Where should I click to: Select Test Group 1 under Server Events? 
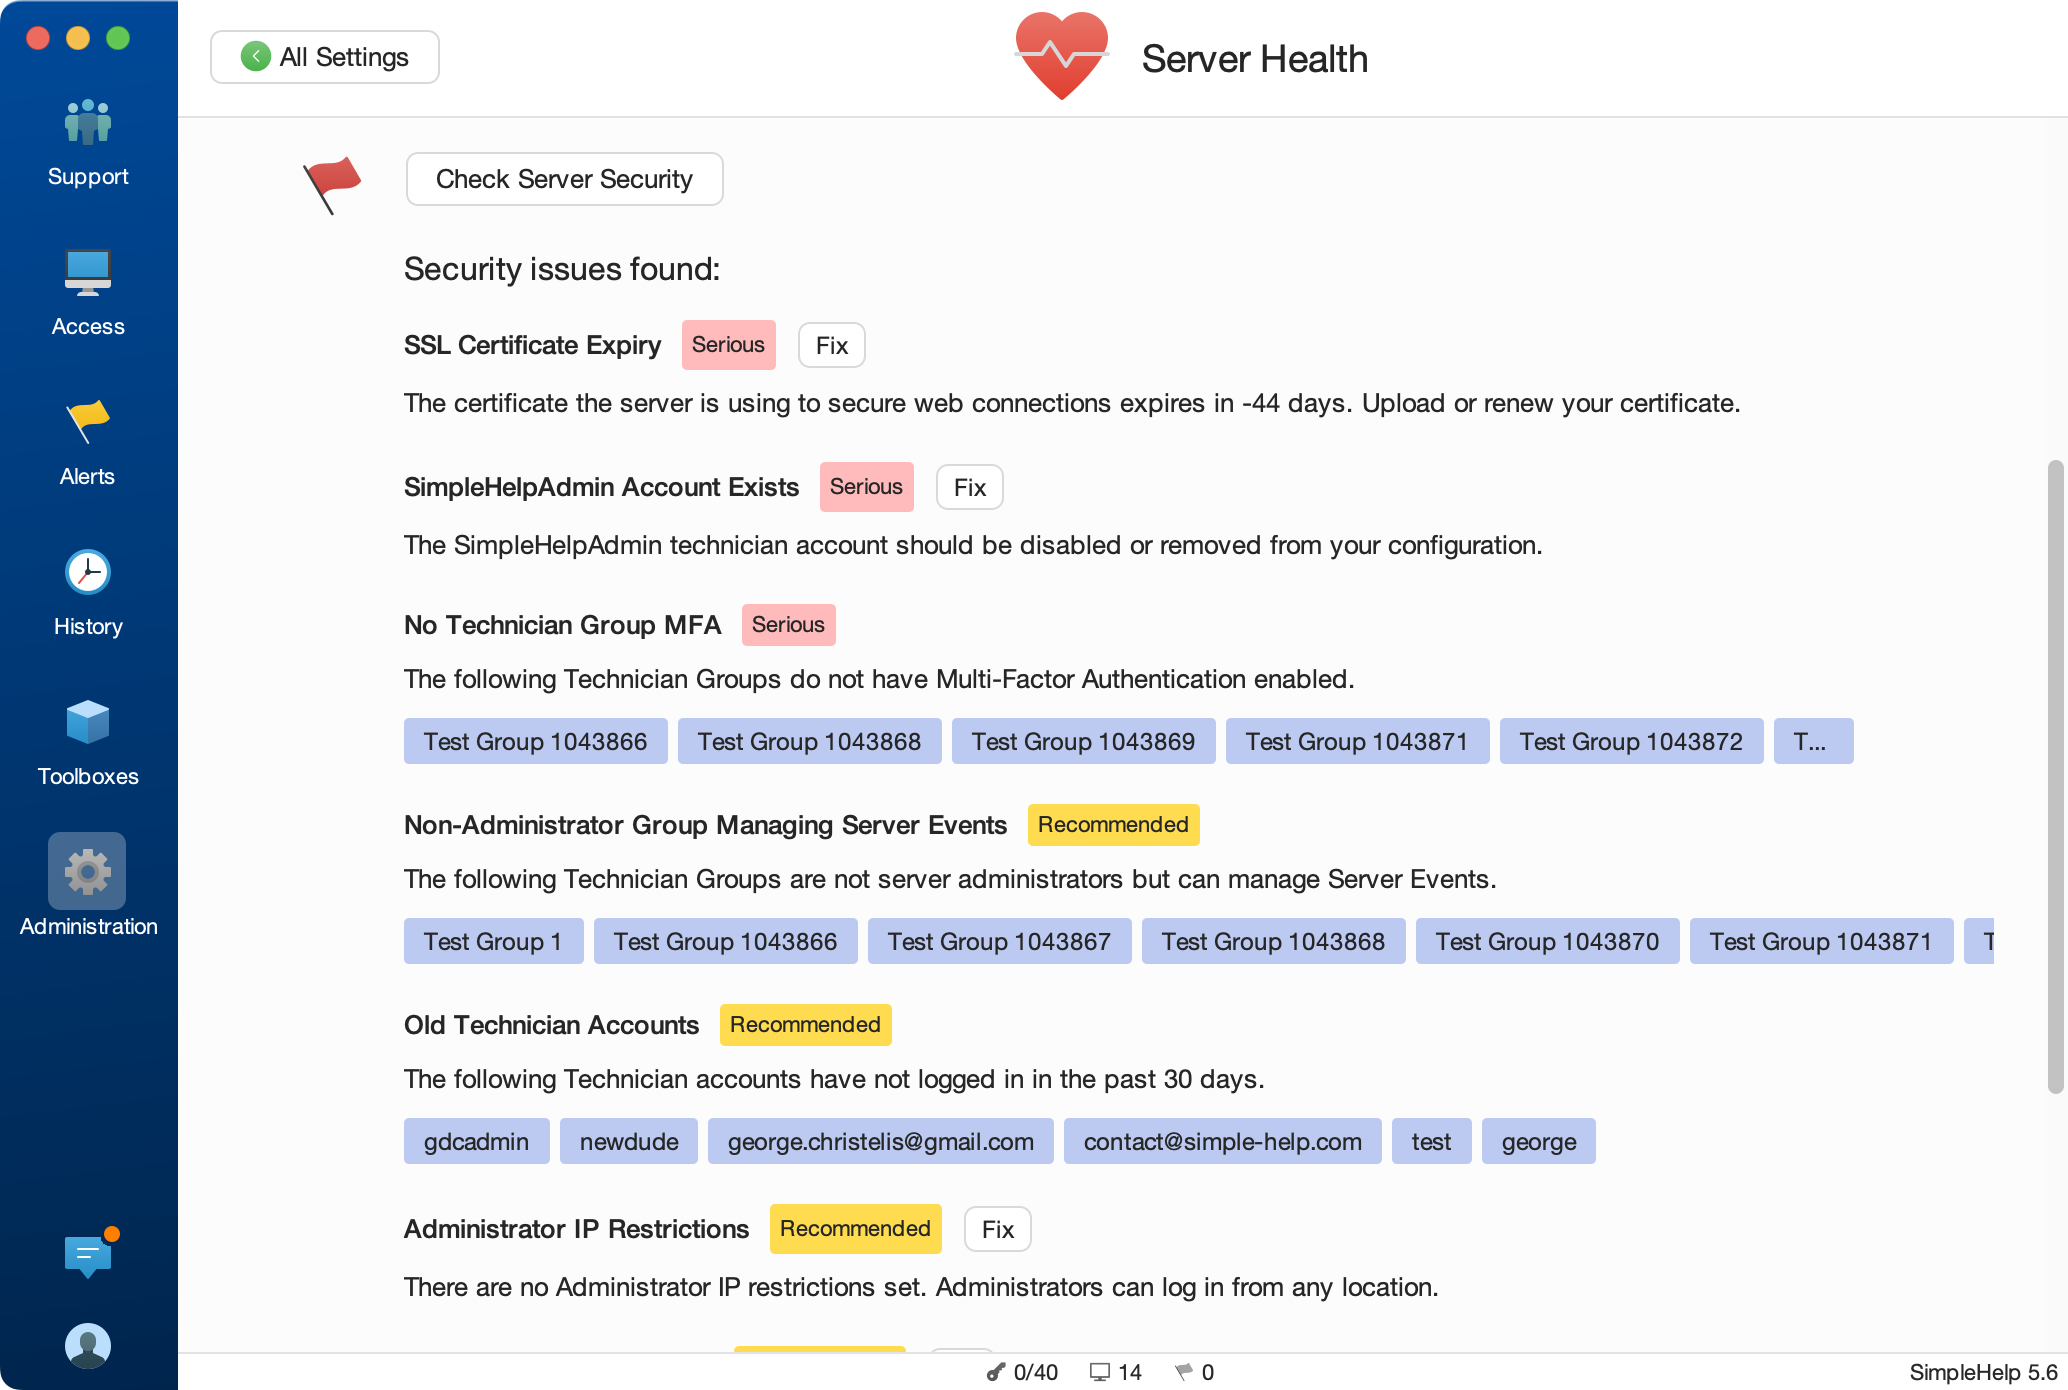point(494,941)
